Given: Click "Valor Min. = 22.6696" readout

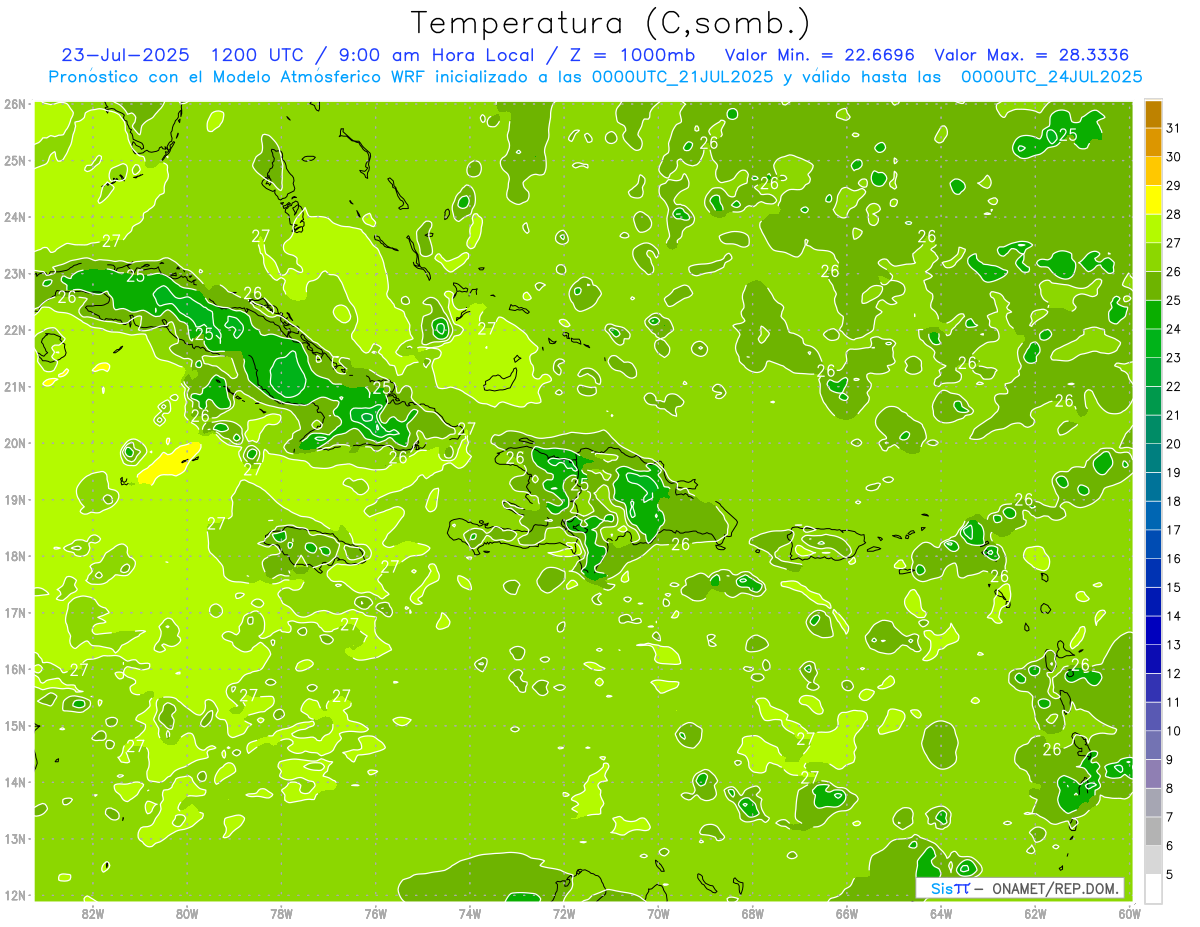Looking at the screenshot, I should [820, 54].
